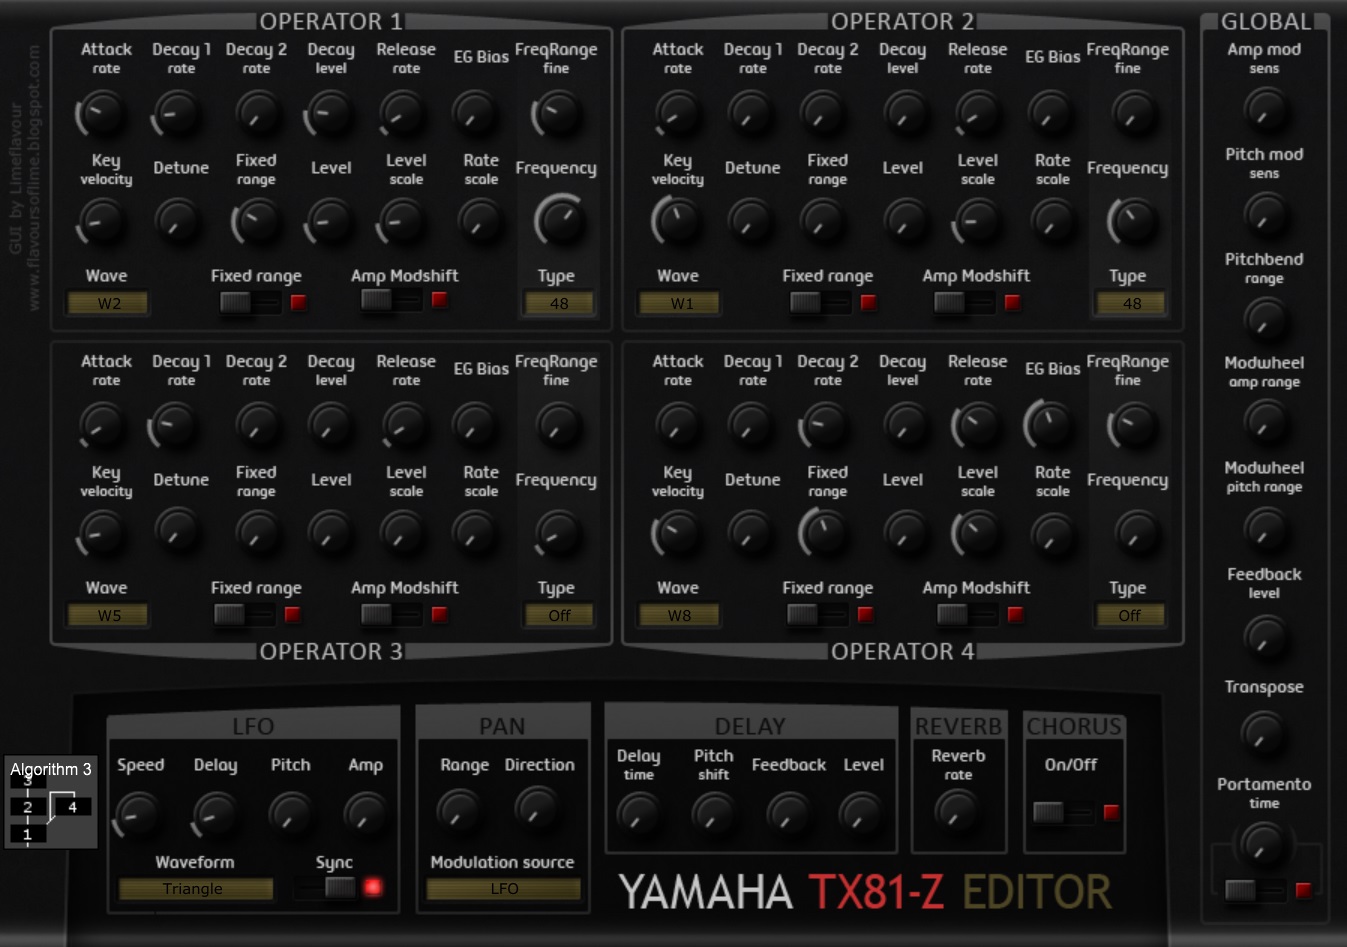Click Operator 1 Frequency knob

(561, 220)
